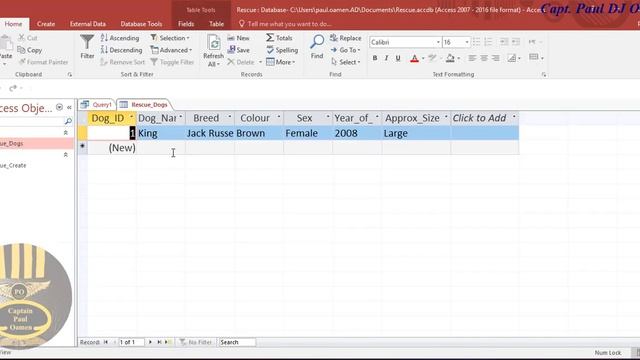Open the Database Tools ribbon tab

click(x=141, y=24)
